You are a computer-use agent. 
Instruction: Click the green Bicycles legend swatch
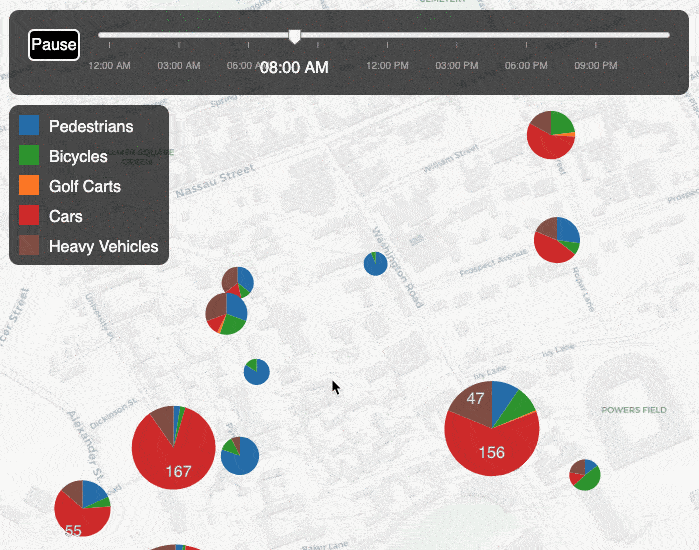coord(29,155)
